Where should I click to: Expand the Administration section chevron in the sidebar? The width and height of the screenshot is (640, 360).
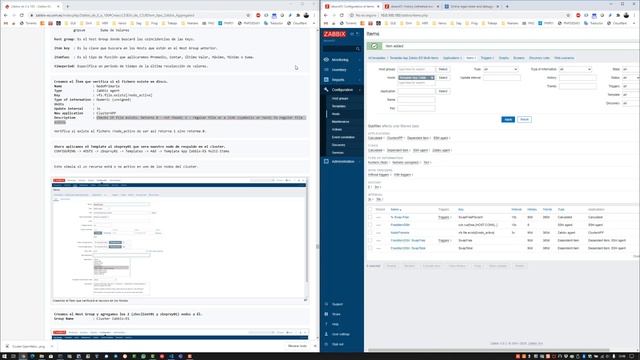pyautogui.click(x=359, y=161)
